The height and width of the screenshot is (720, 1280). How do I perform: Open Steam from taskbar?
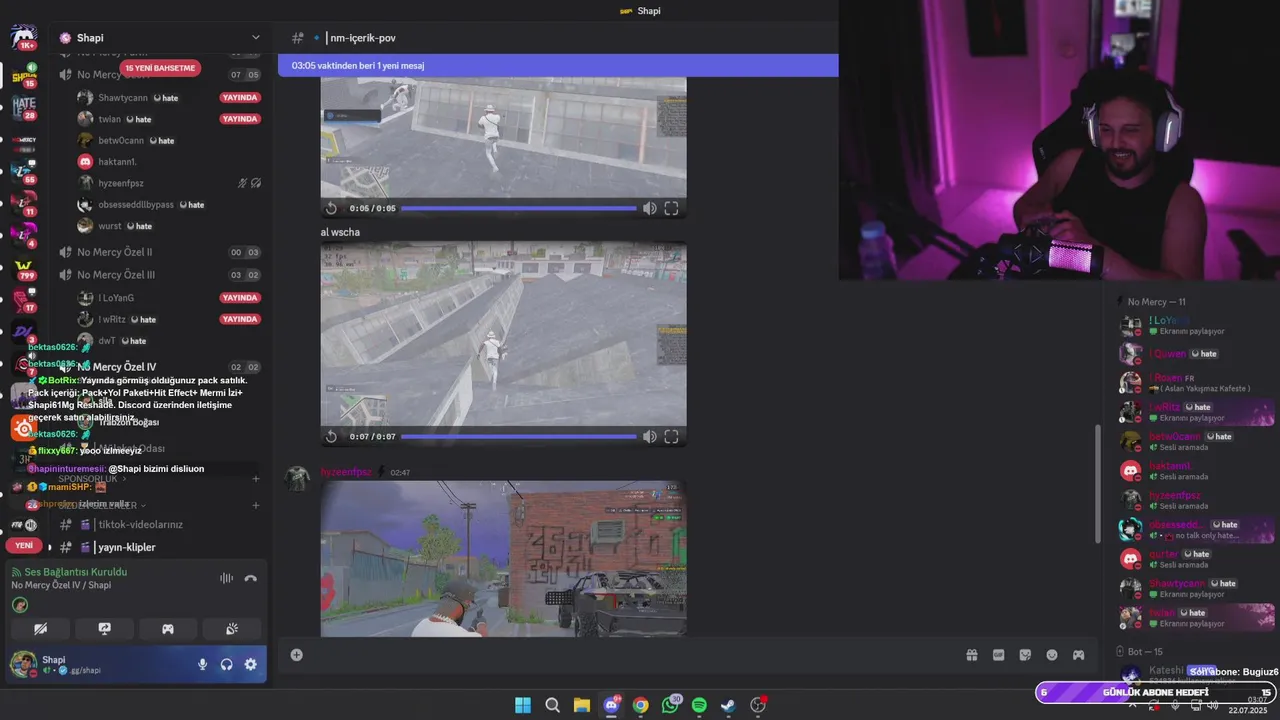pos(728,705)
